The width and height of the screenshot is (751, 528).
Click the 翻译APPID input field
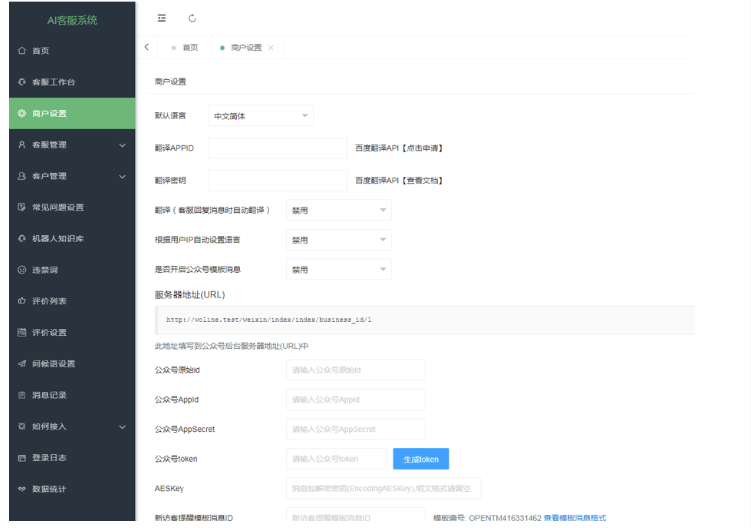coord(277,148)
